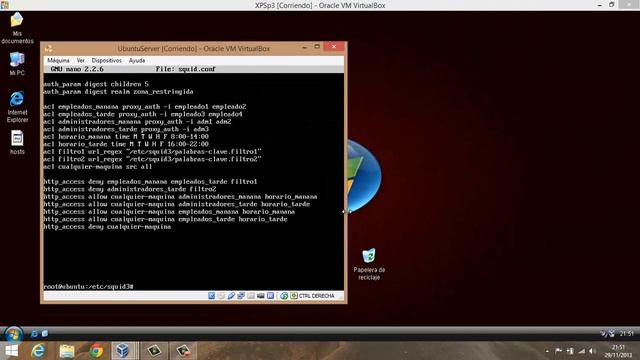Minimize the XPSp3 VirtualBox window
The image size is (640, 360).
point(599,5)
